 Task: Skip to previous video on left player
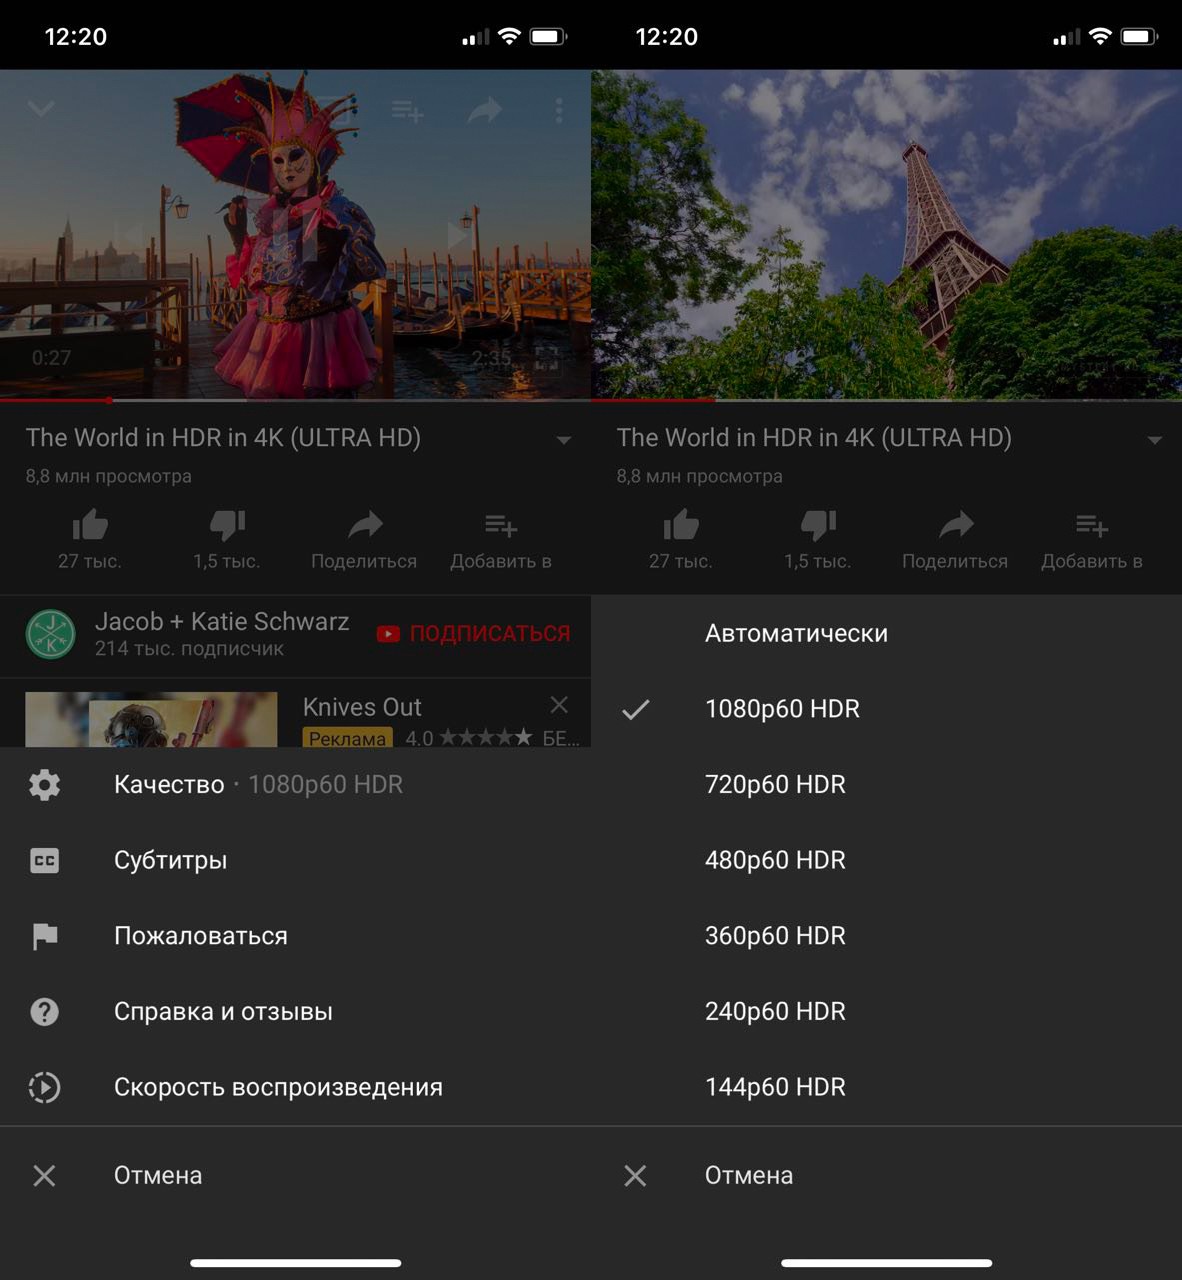pos(128,236)
